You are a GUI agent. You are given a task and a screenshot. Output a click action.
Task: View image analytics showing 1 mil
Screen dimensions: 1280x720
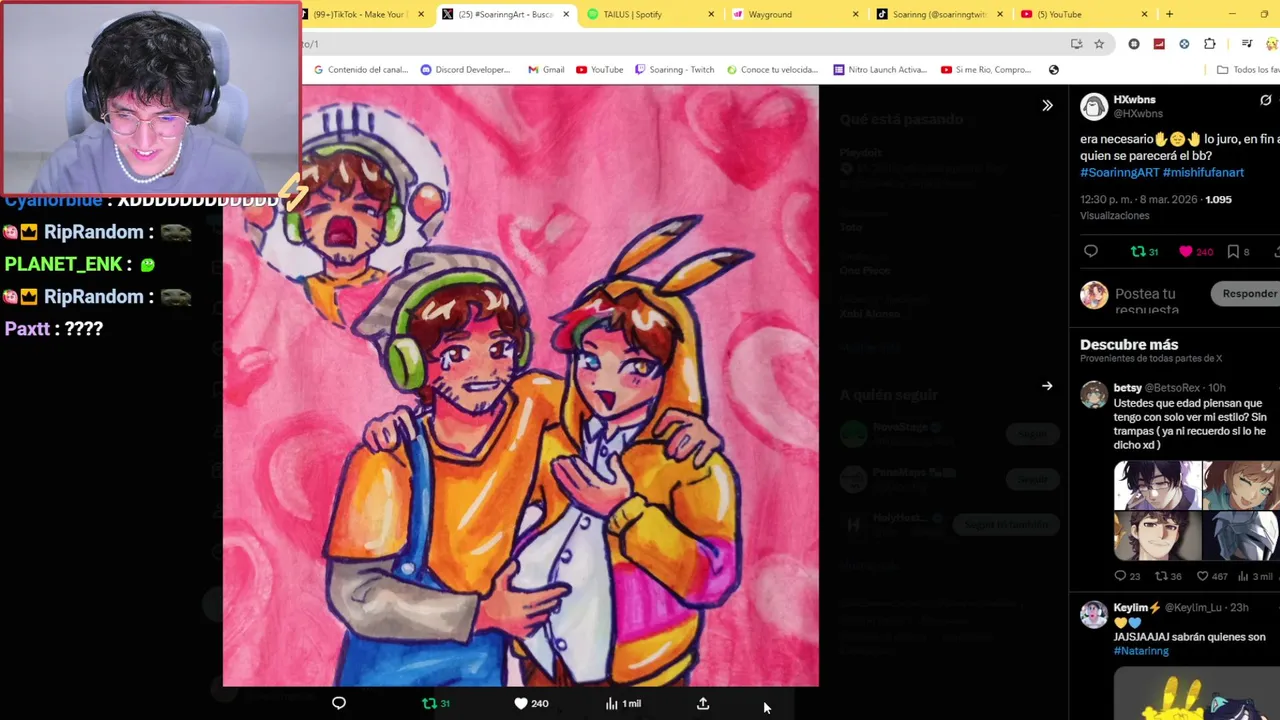tap(623, 703)
